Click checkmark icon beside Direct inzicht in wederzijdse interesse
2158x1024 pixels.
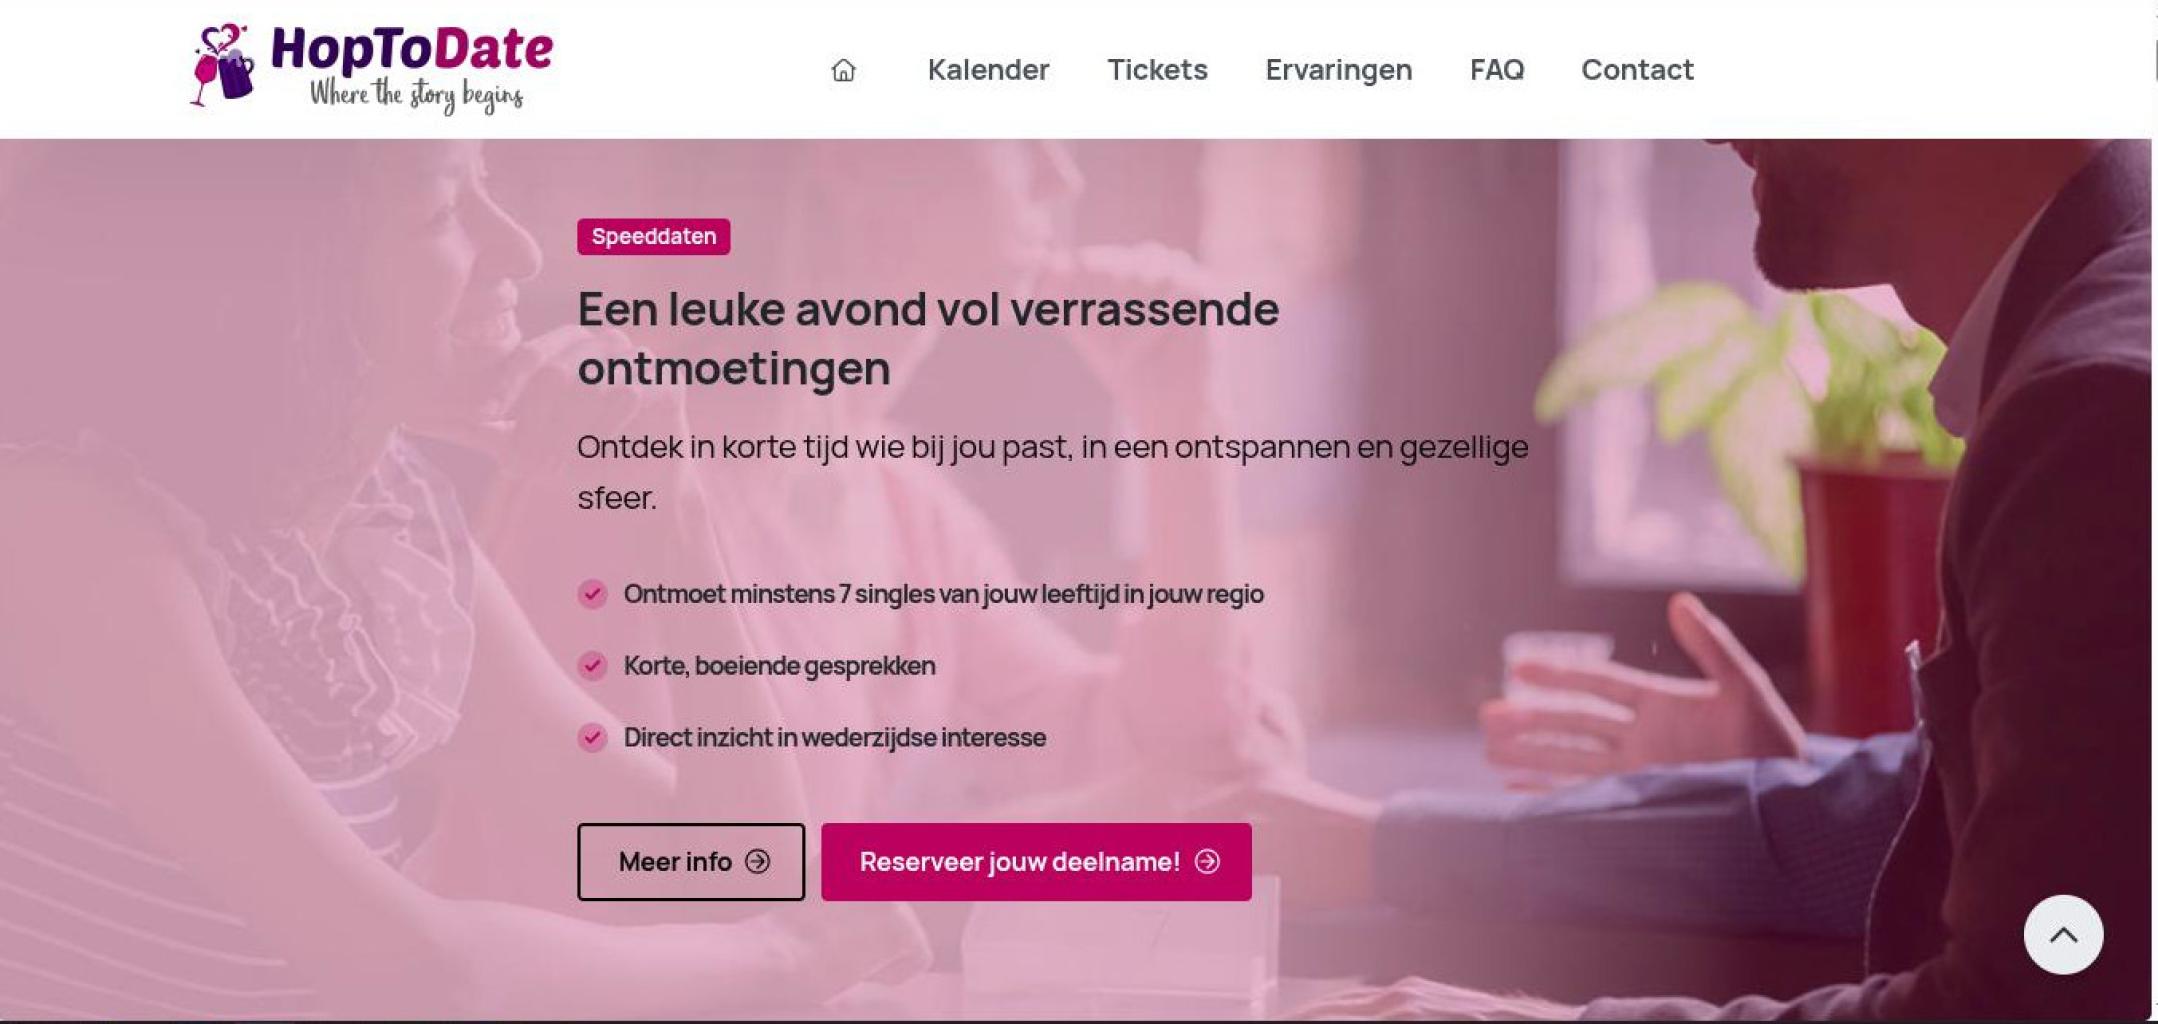click(x=592, y=738)
